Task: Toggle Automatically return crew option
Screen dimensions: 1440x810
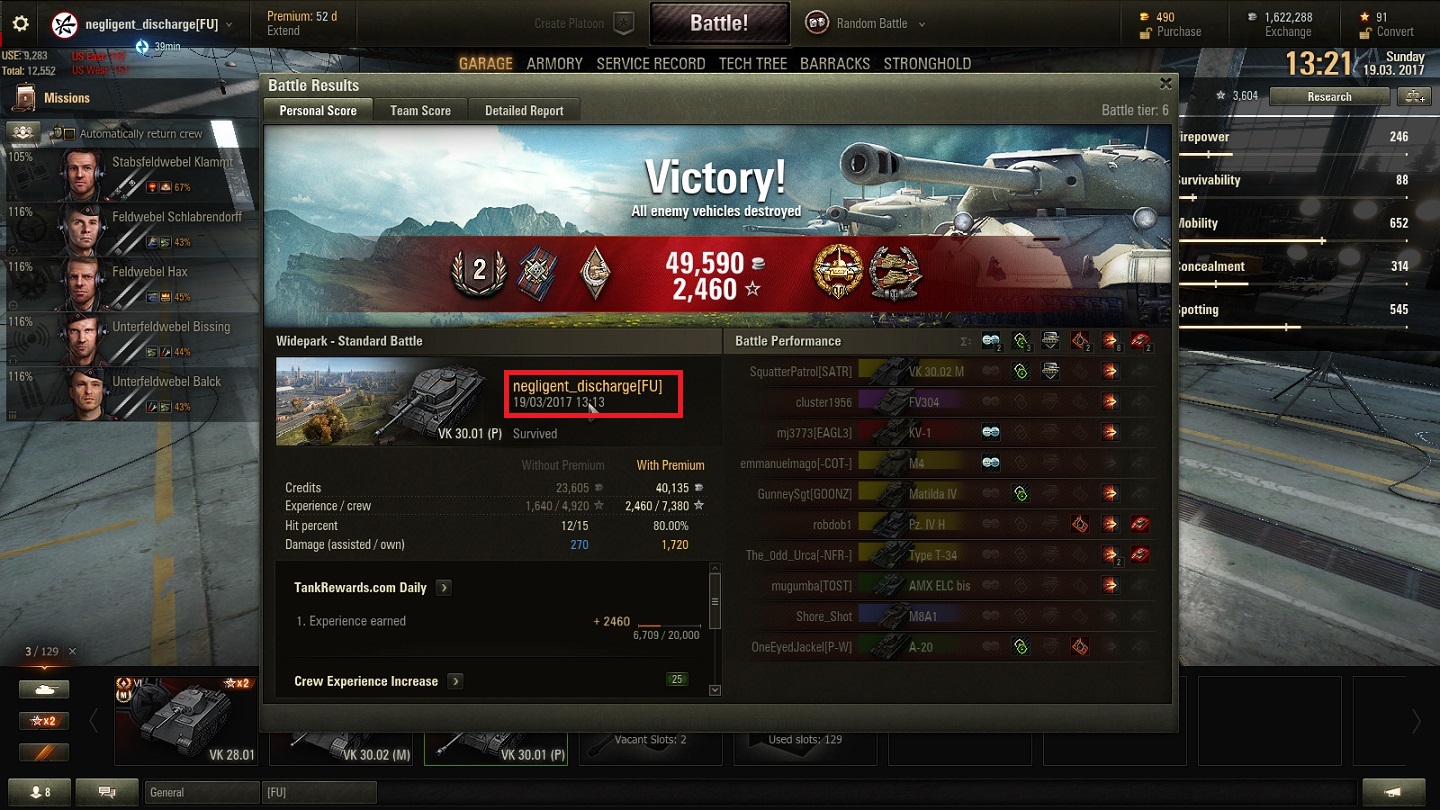Action: point(129,133)
